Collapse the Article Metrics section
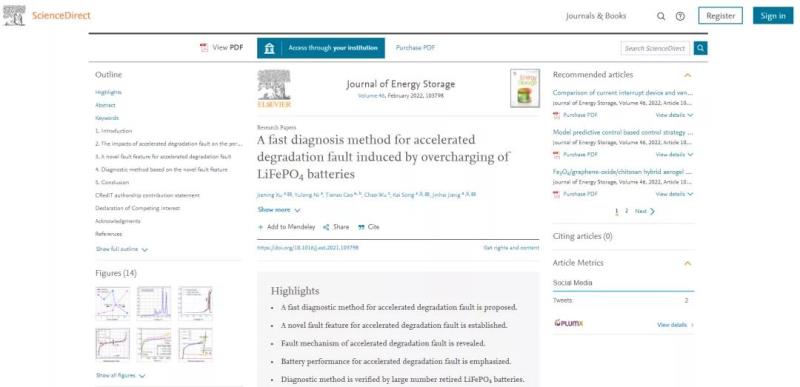The height and width of the screenshot is (387, 800). click(x=687, y=264)
